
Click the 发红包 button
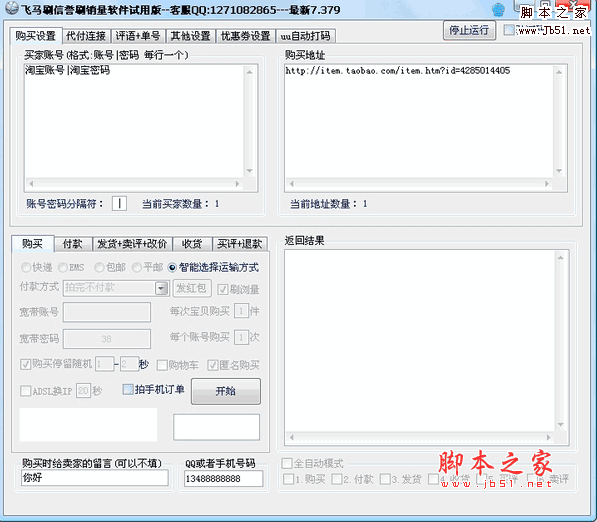point(192,288)
